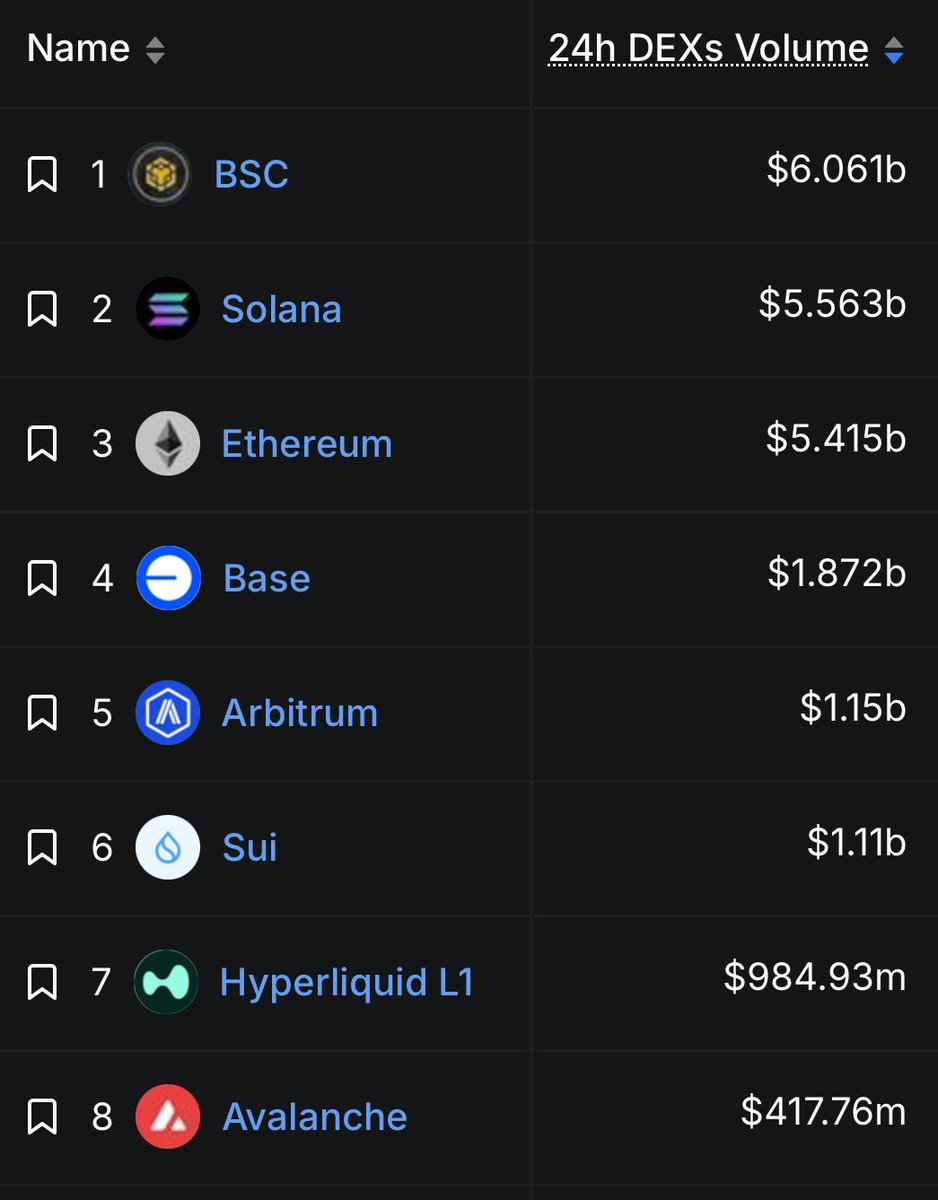Click the Ethereum logo icon
Image resolution: width=938 pixels, height=1200 pixels.
pos(167,443)
